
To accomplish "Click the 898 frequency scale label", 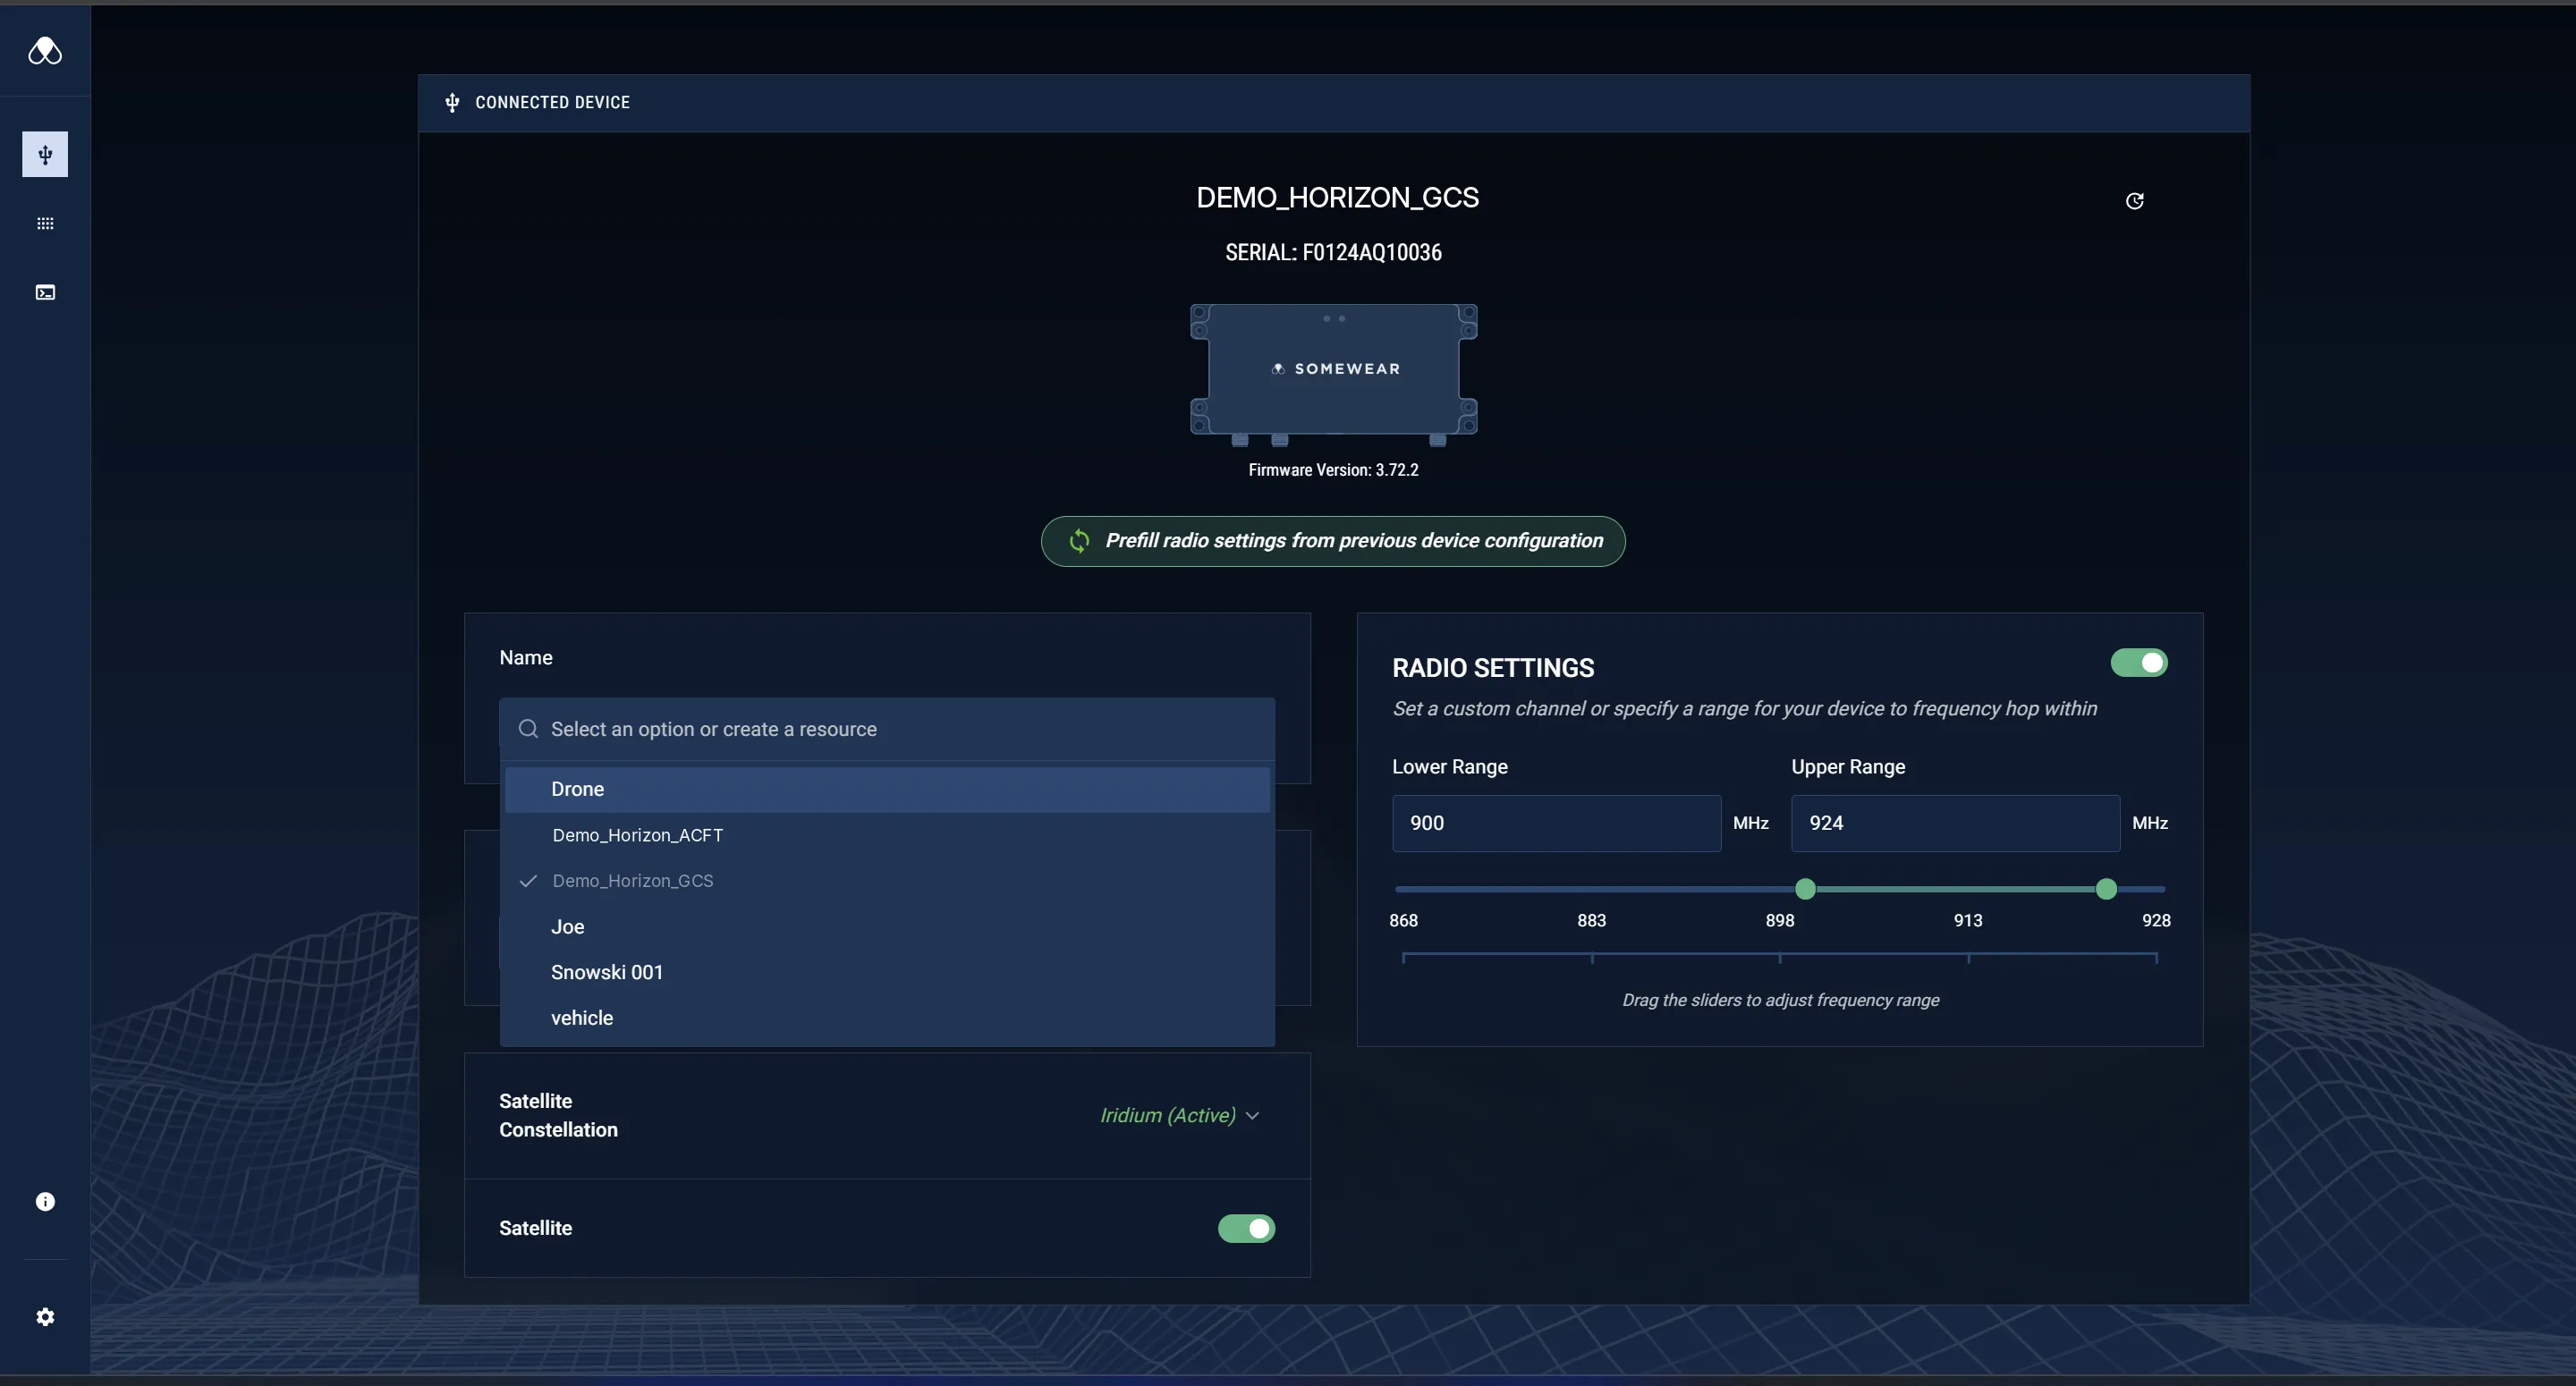I will coord(1780,920).
